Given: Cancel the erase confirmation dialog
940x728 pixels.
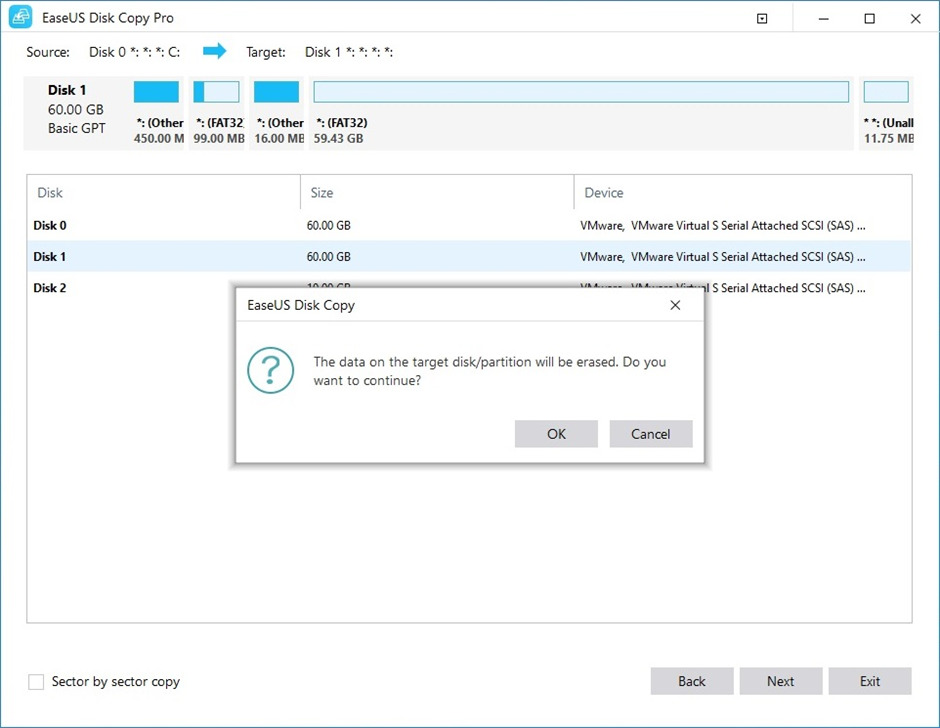Looking at the screenshot, I should pos(650,434).
